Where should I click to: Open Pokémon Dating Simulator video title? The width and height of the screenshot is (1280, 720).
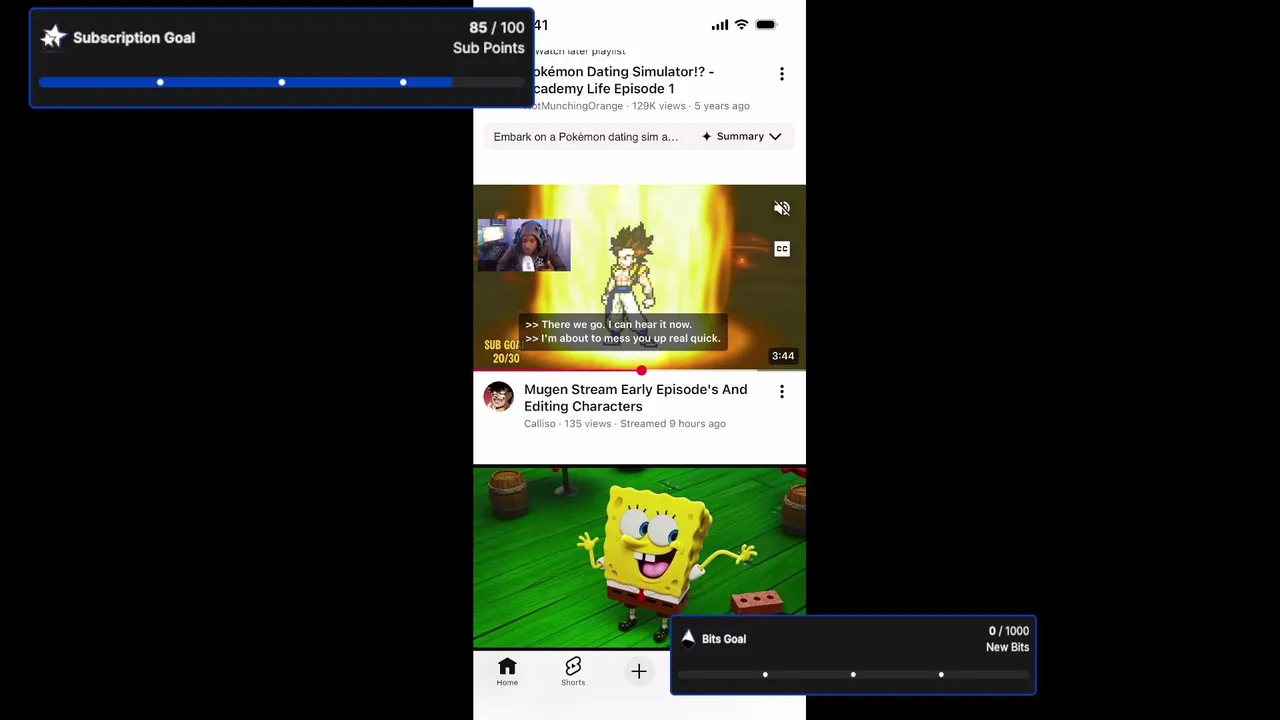click(622, 80)
